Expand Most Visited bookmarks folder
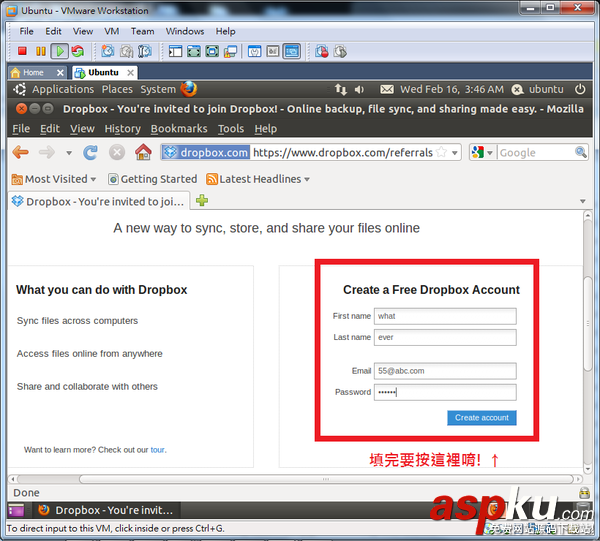The image size is (600, 541). click(54, 179)
